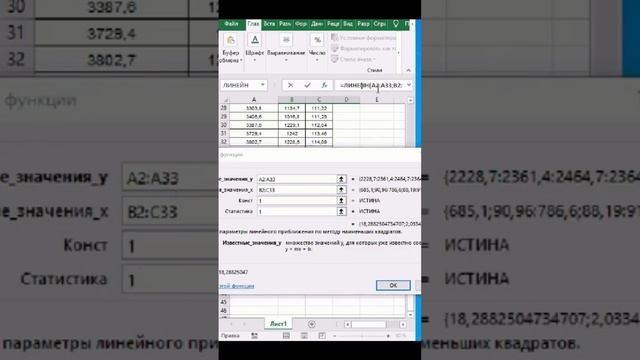Add a new sheet with the plus icon
This screenshot has height=360, width=640.
[x=311, y=324]
